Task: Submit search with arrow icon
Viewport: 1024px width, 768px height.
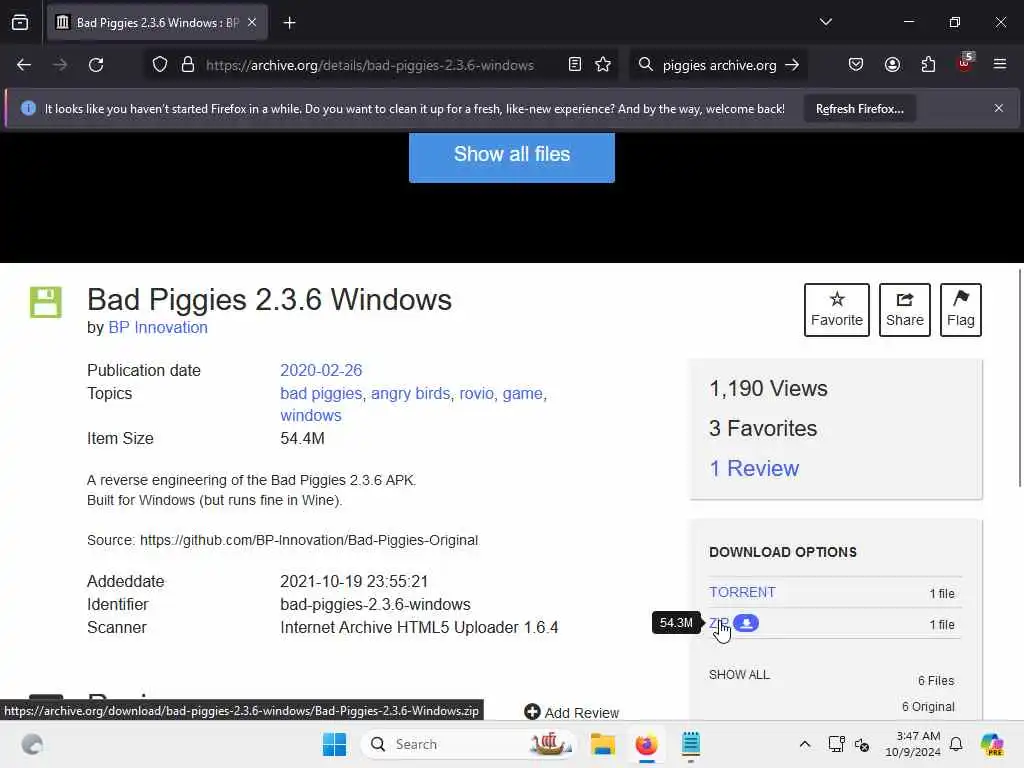Action: click(792, 65)
